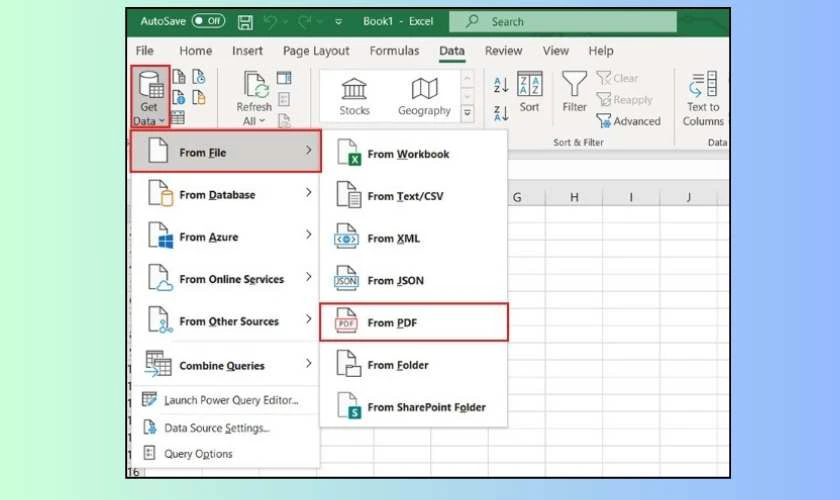
Task: Select column J header
Action: pyautogui.click(x=688, y=197)
